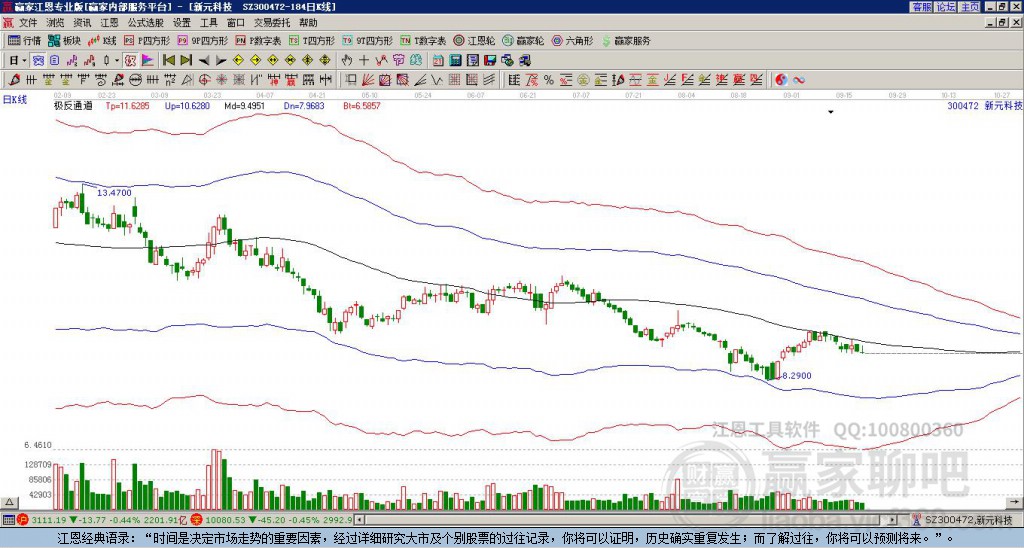Open 赢家服务 service page
This screenshot has width=1024, height=548.
point(626,40)
